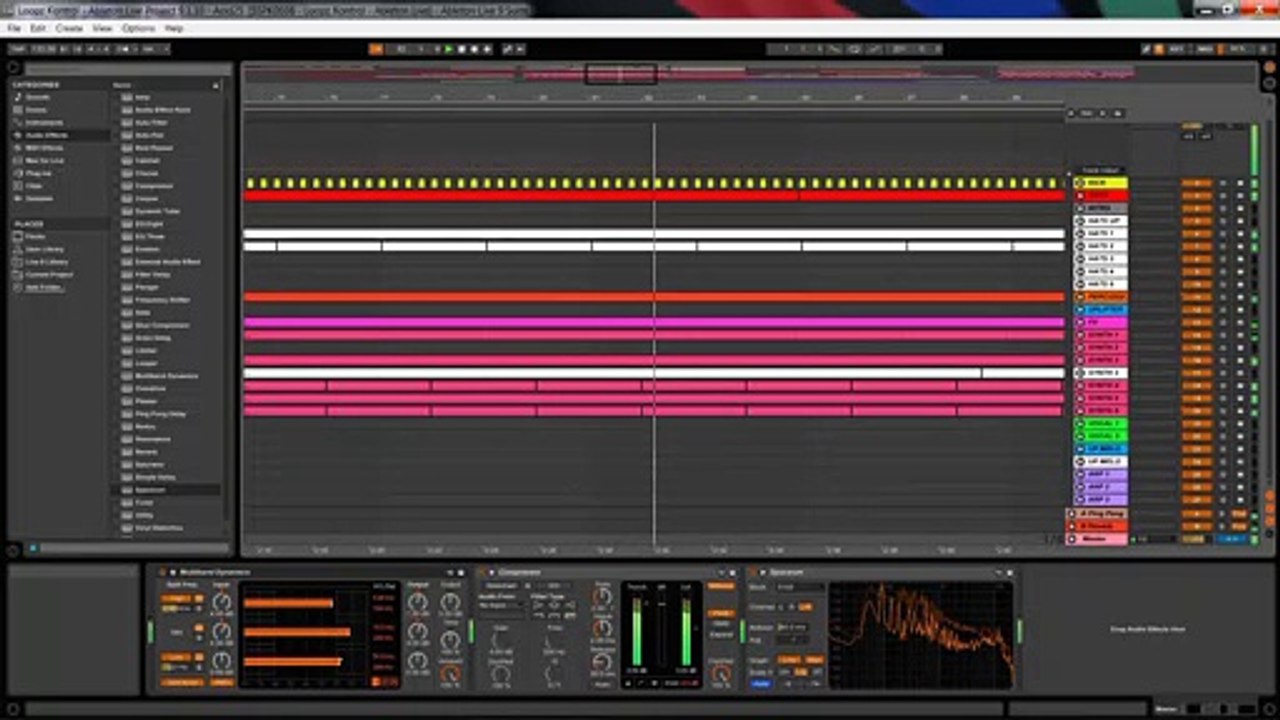Open the Edit menu
The image size is (1280, 720).
tap(38, 28)
